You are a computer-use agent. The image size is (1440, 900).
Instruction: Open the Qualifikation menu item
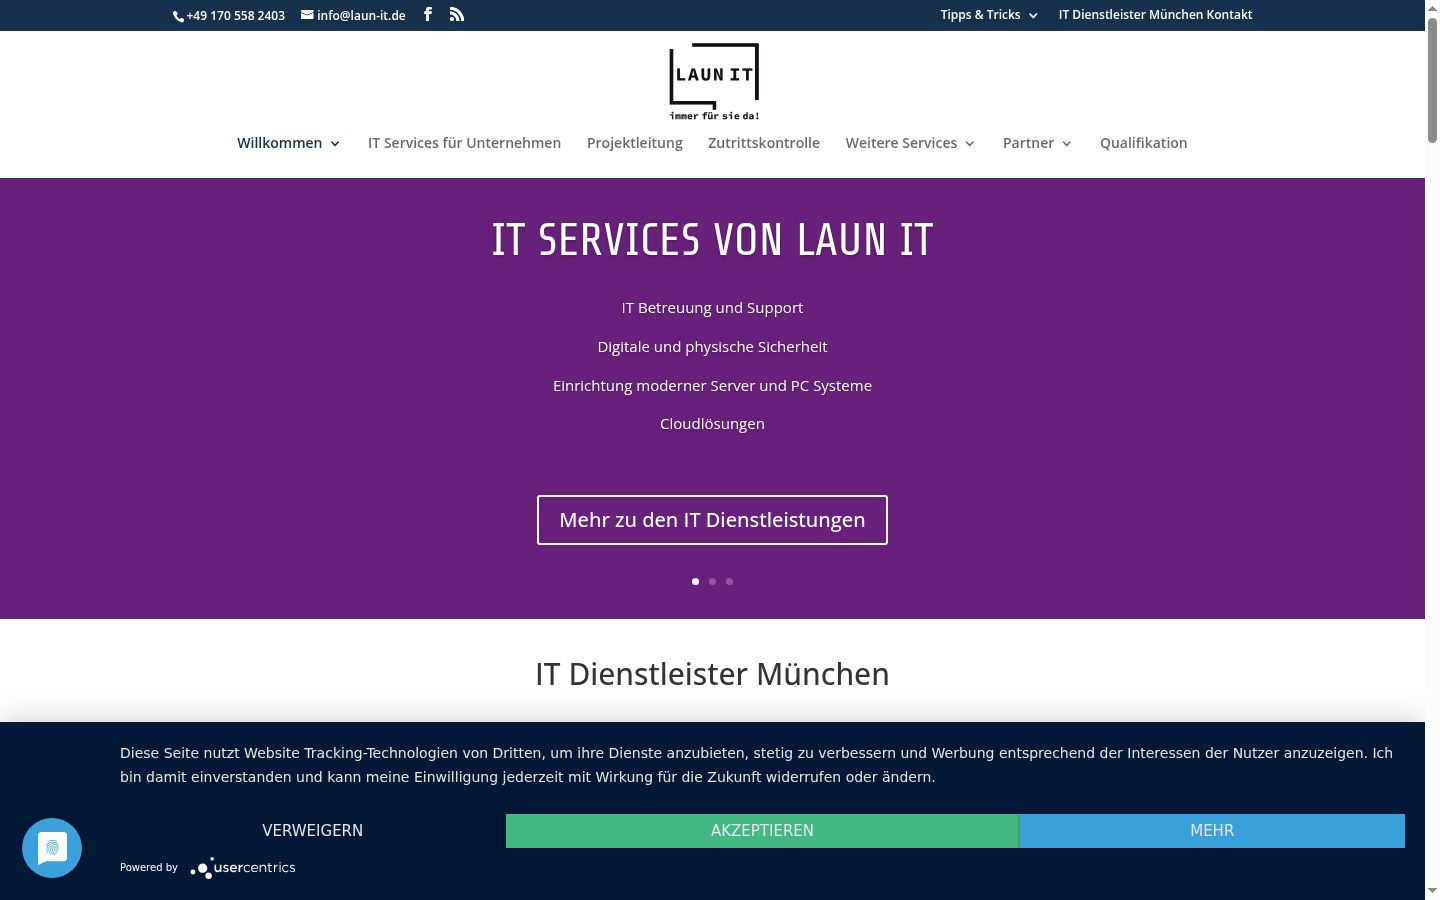coord(1144,143)
